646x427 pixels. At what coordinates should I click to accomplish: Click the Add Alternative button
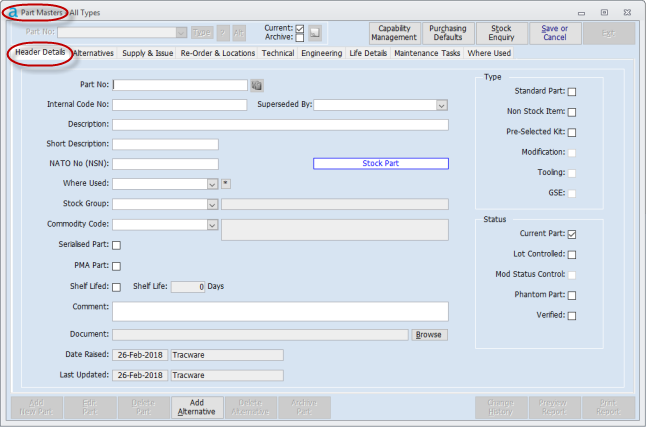(x=196, y=407)
